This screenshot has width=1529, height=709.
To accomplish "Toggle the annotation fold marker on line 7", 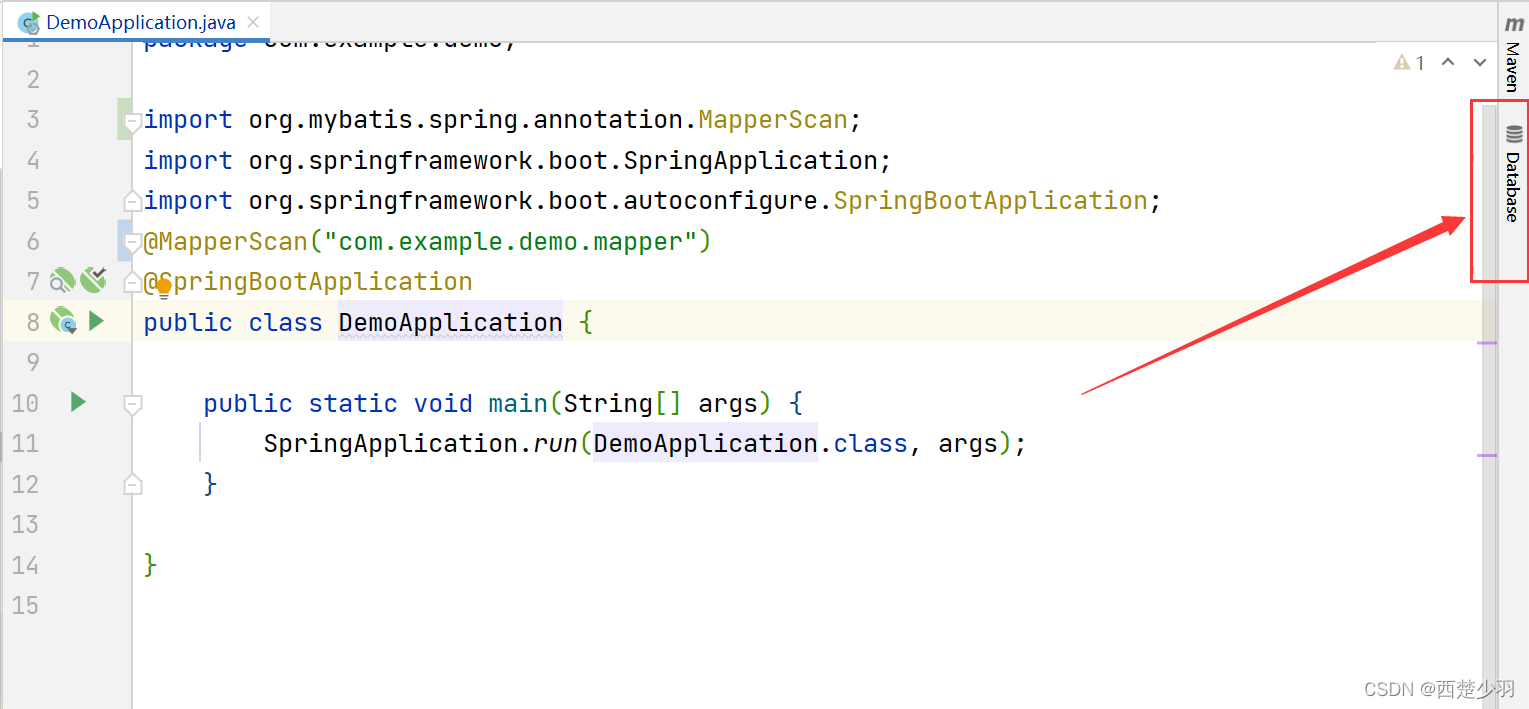I will tap(132, 284).
